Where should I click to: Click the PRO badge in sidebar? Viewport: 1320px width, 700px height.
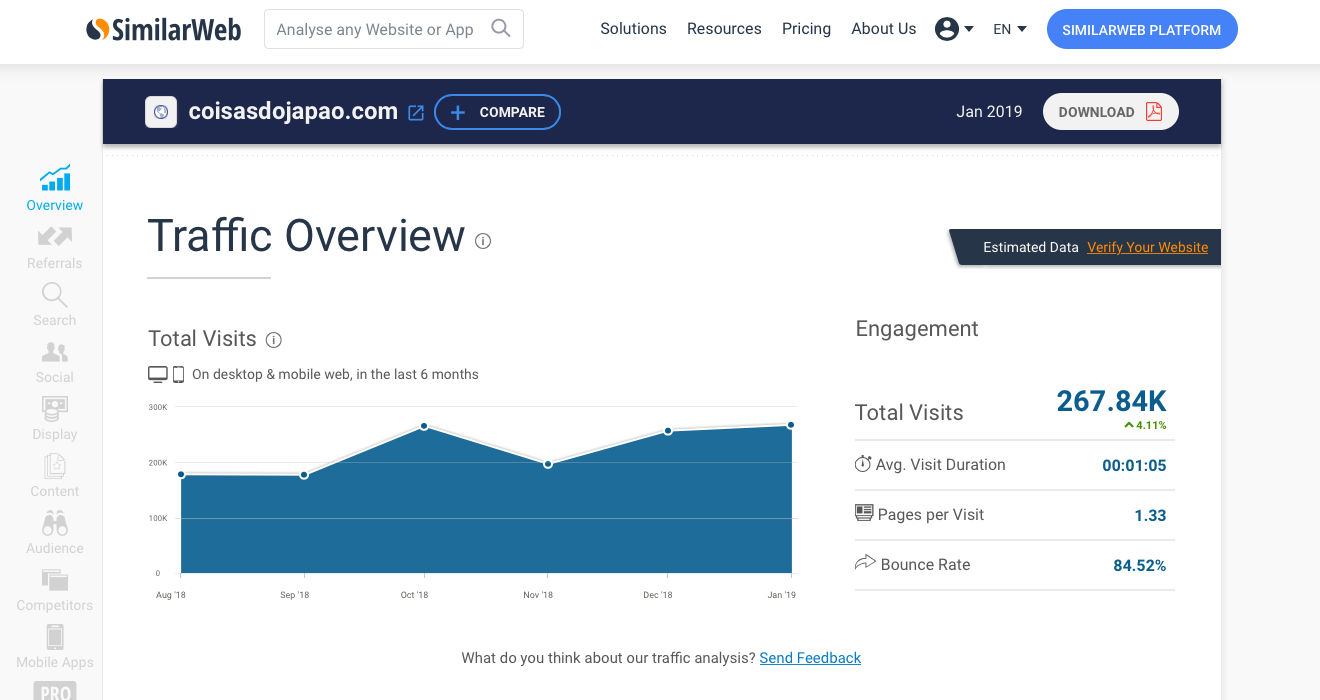coord(55,691)
